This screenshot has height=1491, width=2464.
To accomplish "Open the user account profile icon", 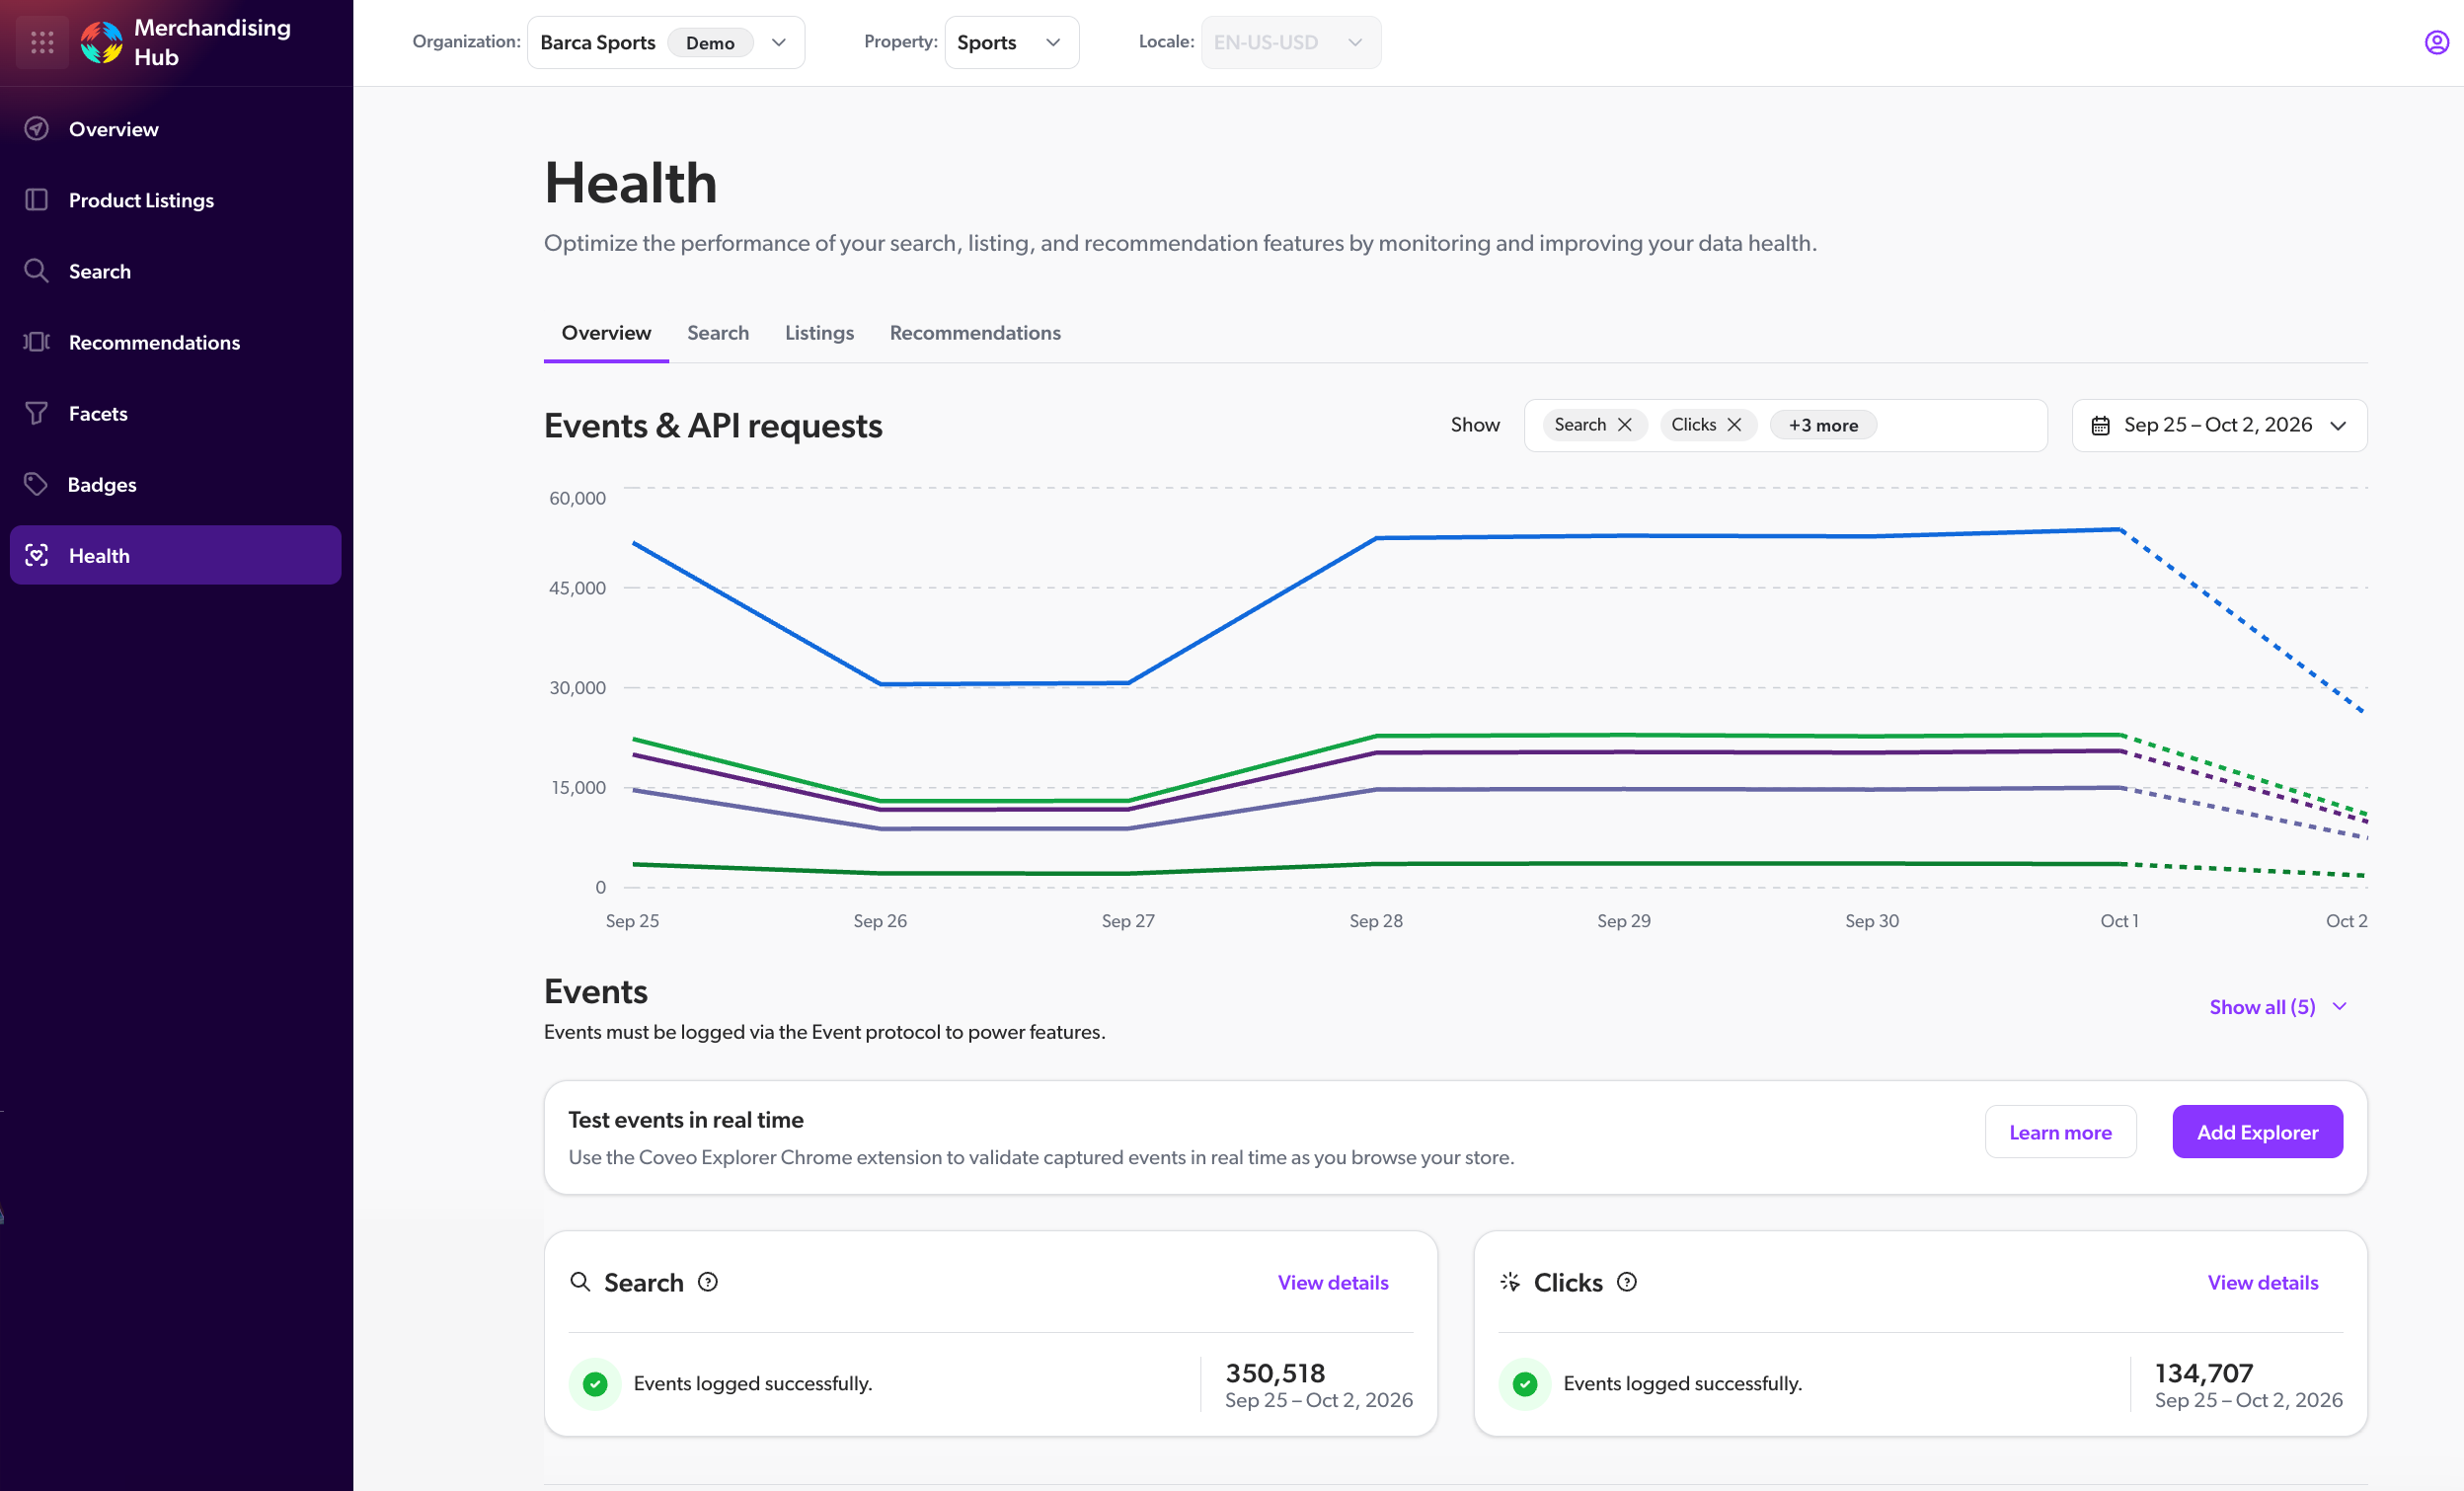I will (2436, 42).
